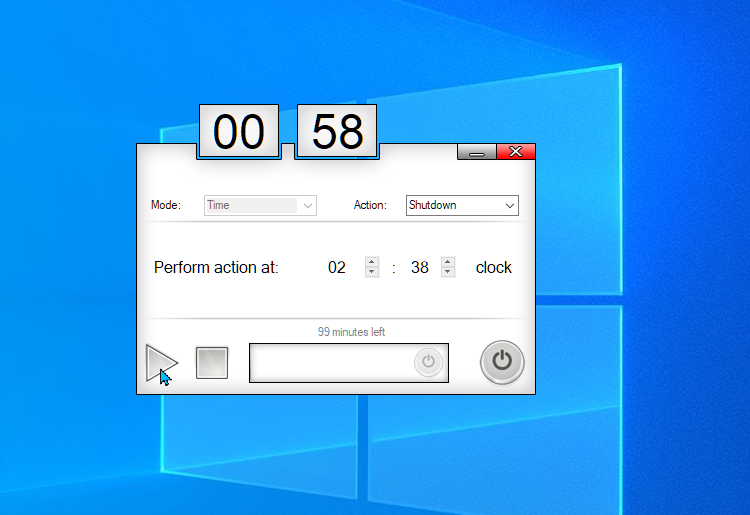
Task: Click the small power icon in progress bar
Action: 428,362
